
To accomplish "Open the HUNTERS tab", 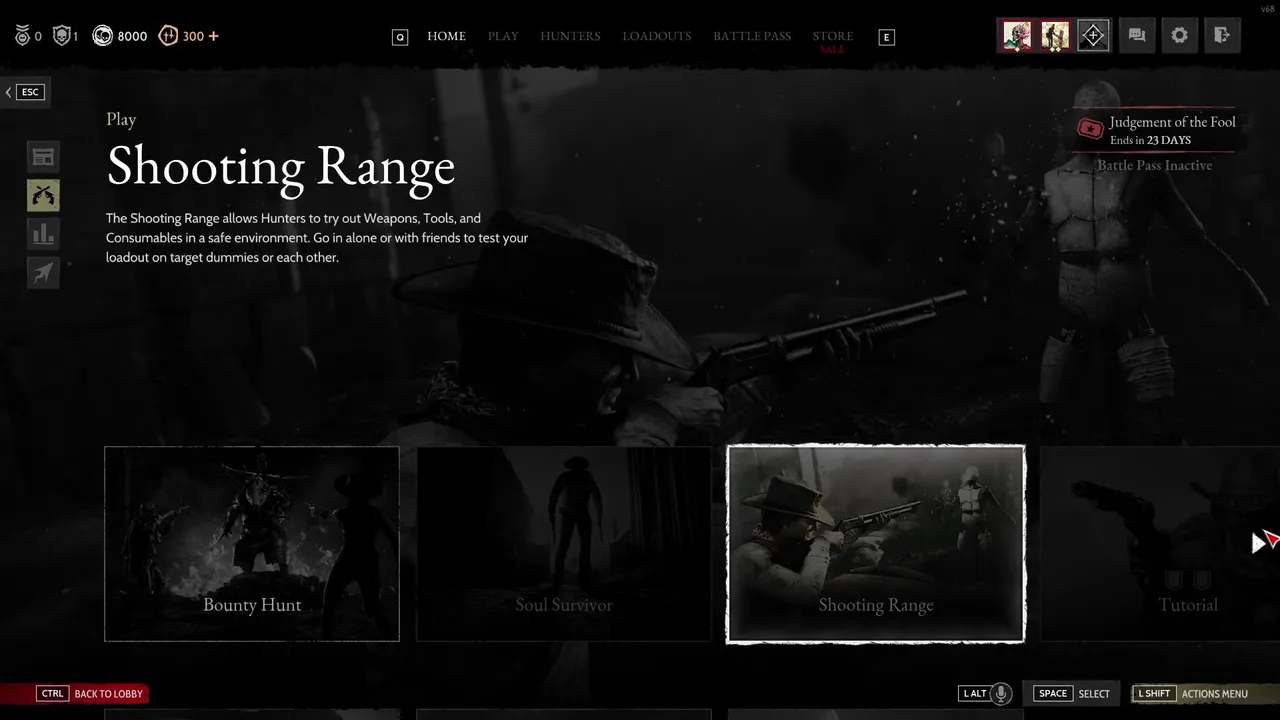I will [570, 36].
